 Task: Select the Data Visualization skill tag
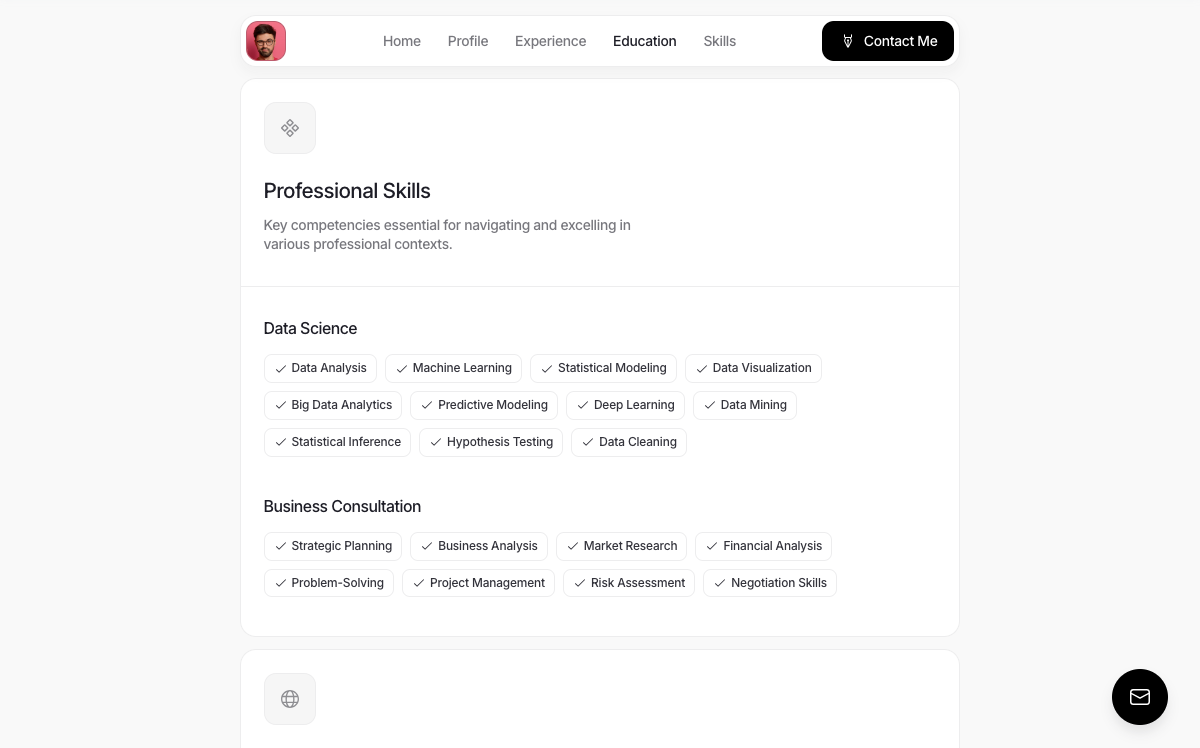pyautogui.click(x=753, y=368)
